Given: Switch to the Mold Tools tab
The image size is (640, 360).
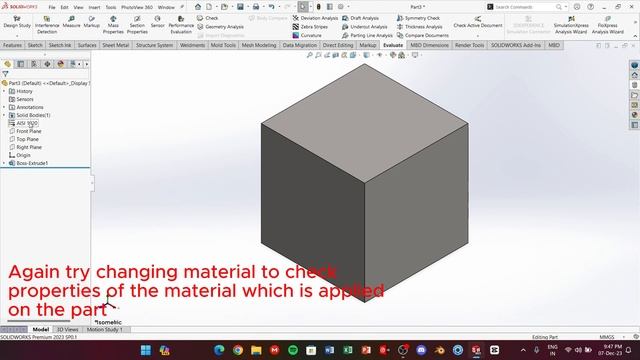Looking at the screenshot, I should (223, 45).
